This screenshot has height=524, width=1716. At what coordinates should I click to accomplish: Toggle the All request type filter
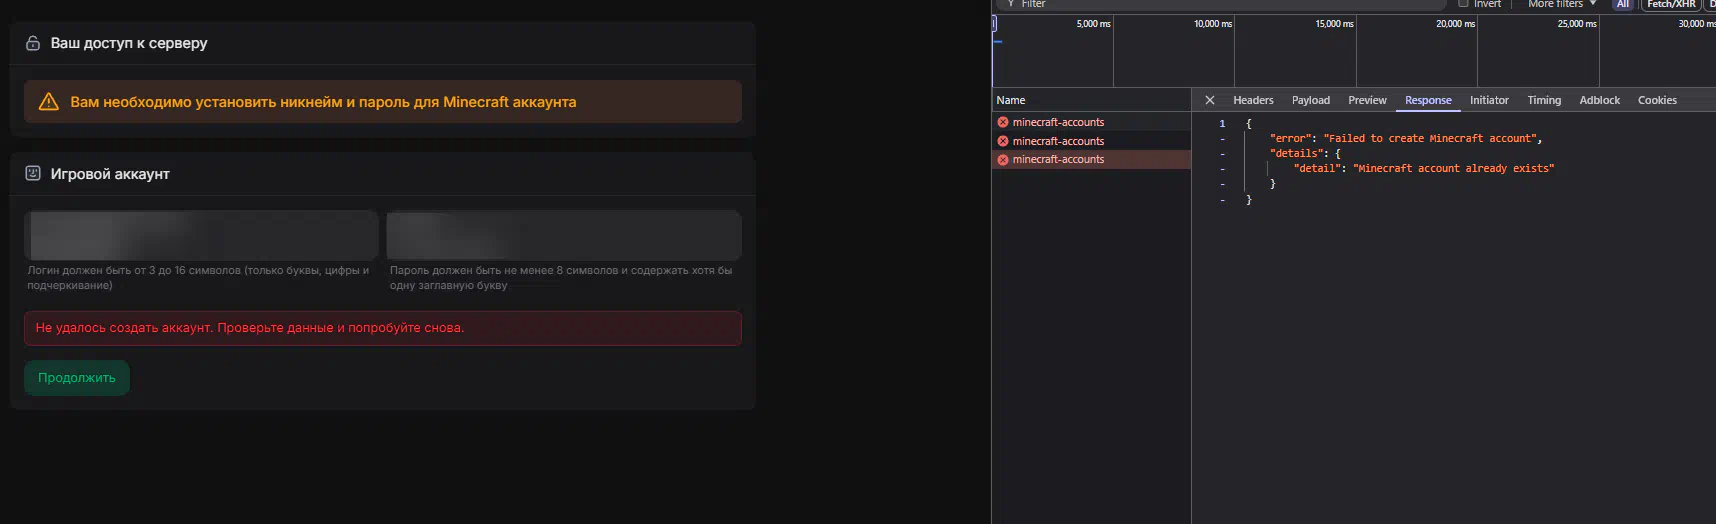coord(1622,4)
